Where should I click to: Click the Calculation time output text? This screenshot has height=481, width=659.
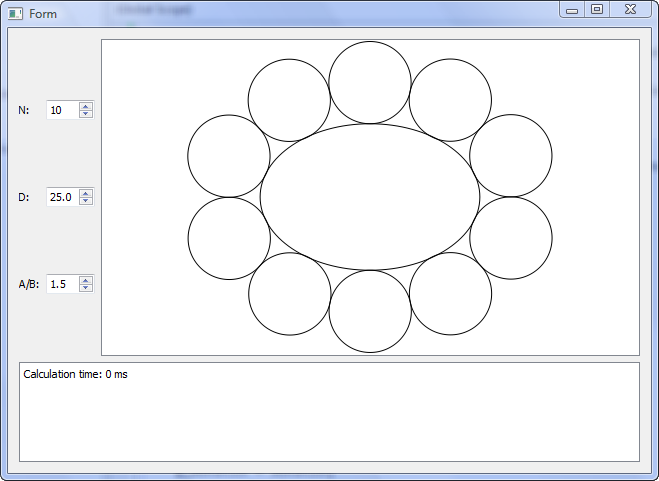pyautogui.click(x=75, y=374)
